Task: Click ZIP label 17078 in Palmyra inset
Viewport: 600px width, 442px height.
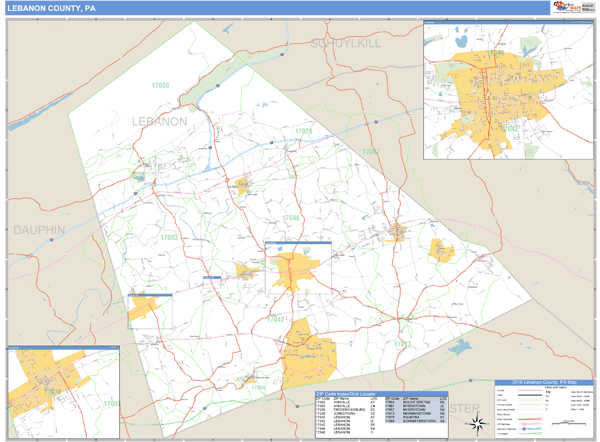Action: coord(52,392)
